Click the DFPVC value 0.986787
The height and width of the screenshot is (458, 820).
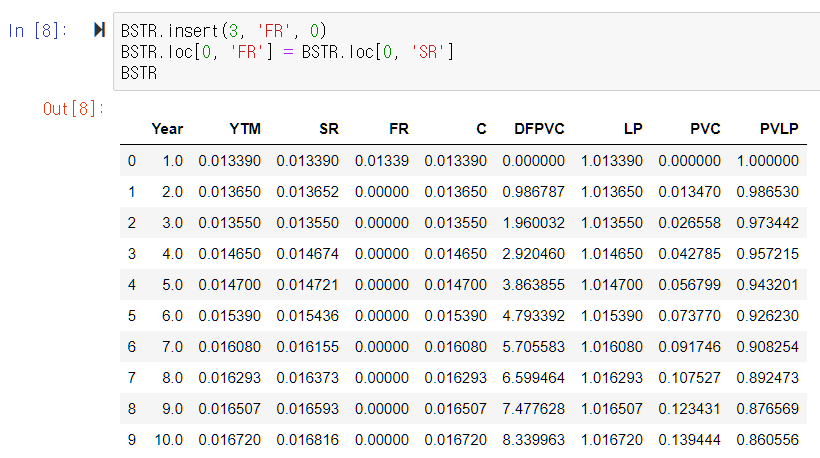(x=533, y=192)
